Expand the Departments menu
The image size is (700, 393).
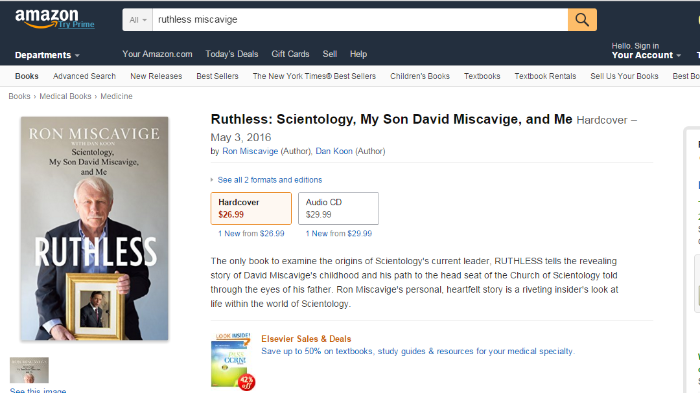tap(47, 55)
